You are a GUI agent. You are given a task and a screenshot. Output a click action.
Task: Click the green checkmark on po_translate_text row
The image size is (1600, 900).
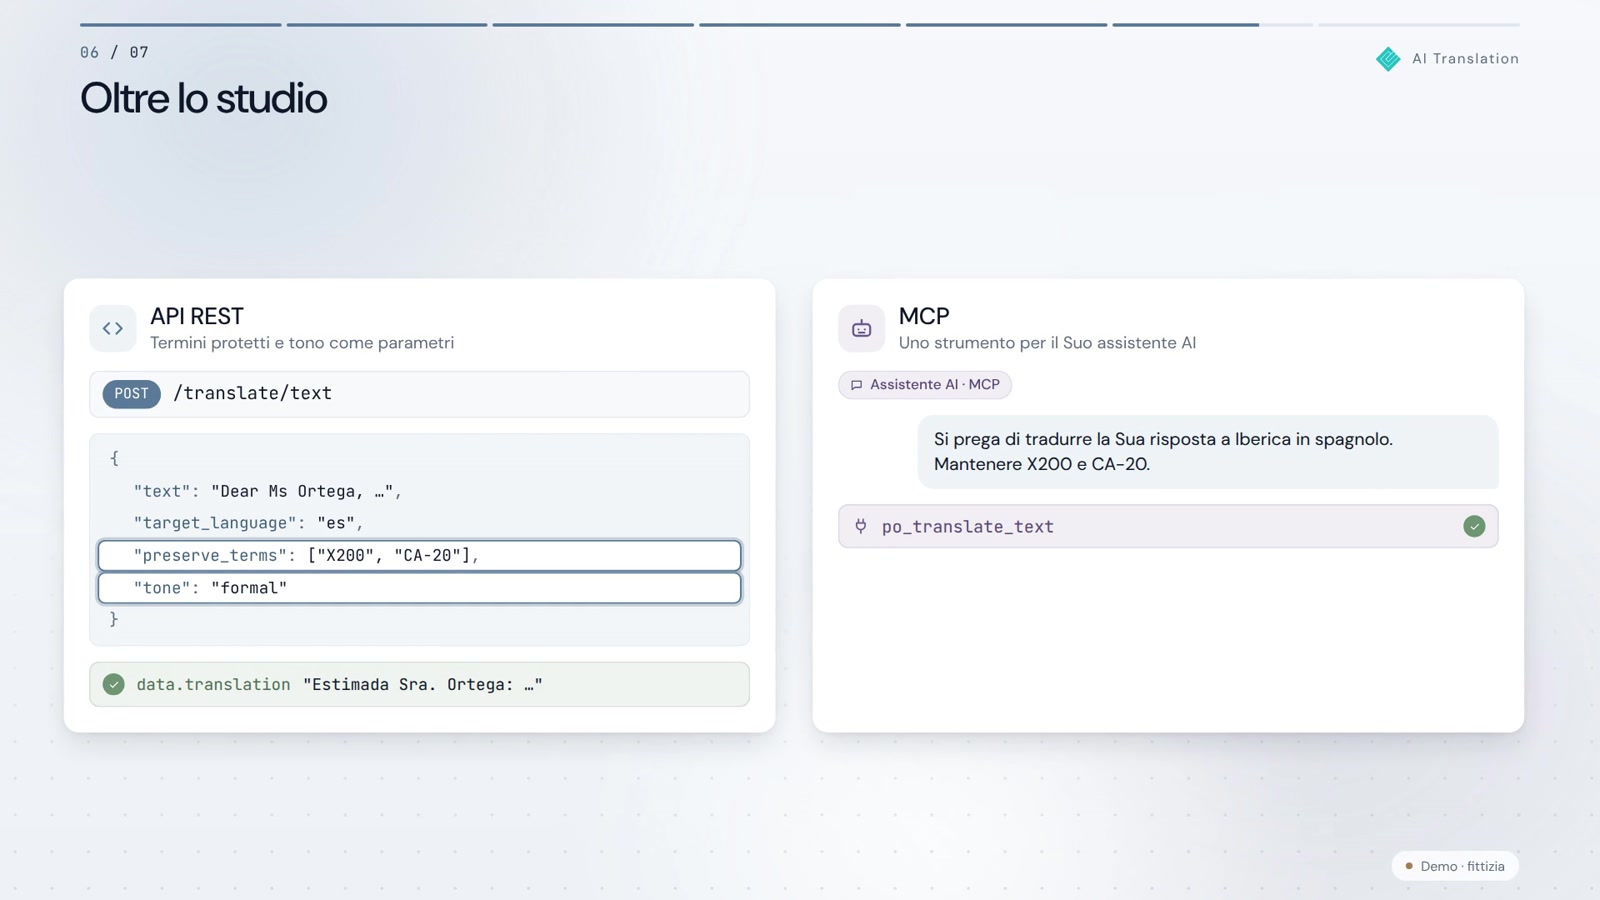1474,526
